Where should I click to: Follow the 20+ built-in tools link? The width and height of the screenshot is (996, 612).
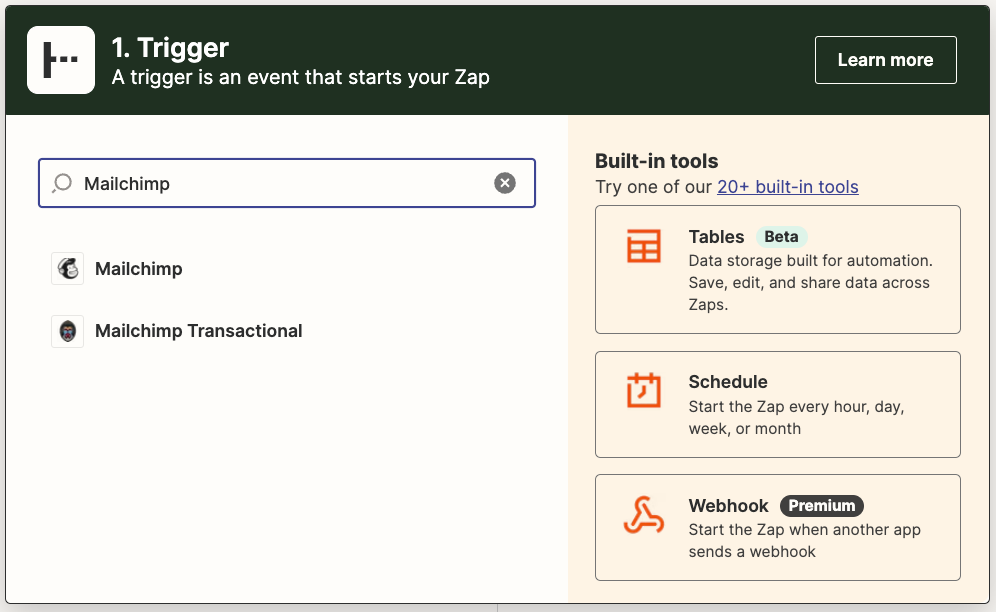[x=788, y=187]
